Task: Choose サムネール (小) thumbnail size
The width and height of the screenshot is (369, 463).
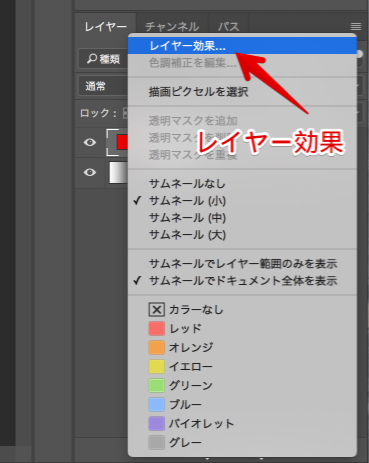Action: click(x=242, y=201)
